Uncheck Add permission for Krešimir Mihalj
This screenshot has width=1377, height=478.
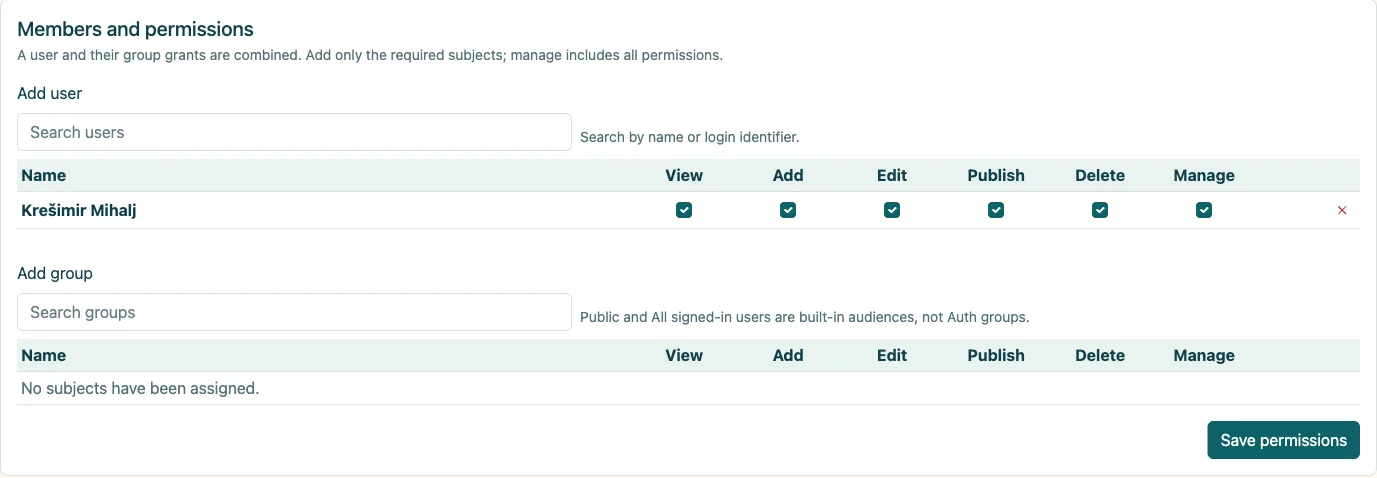788,210
